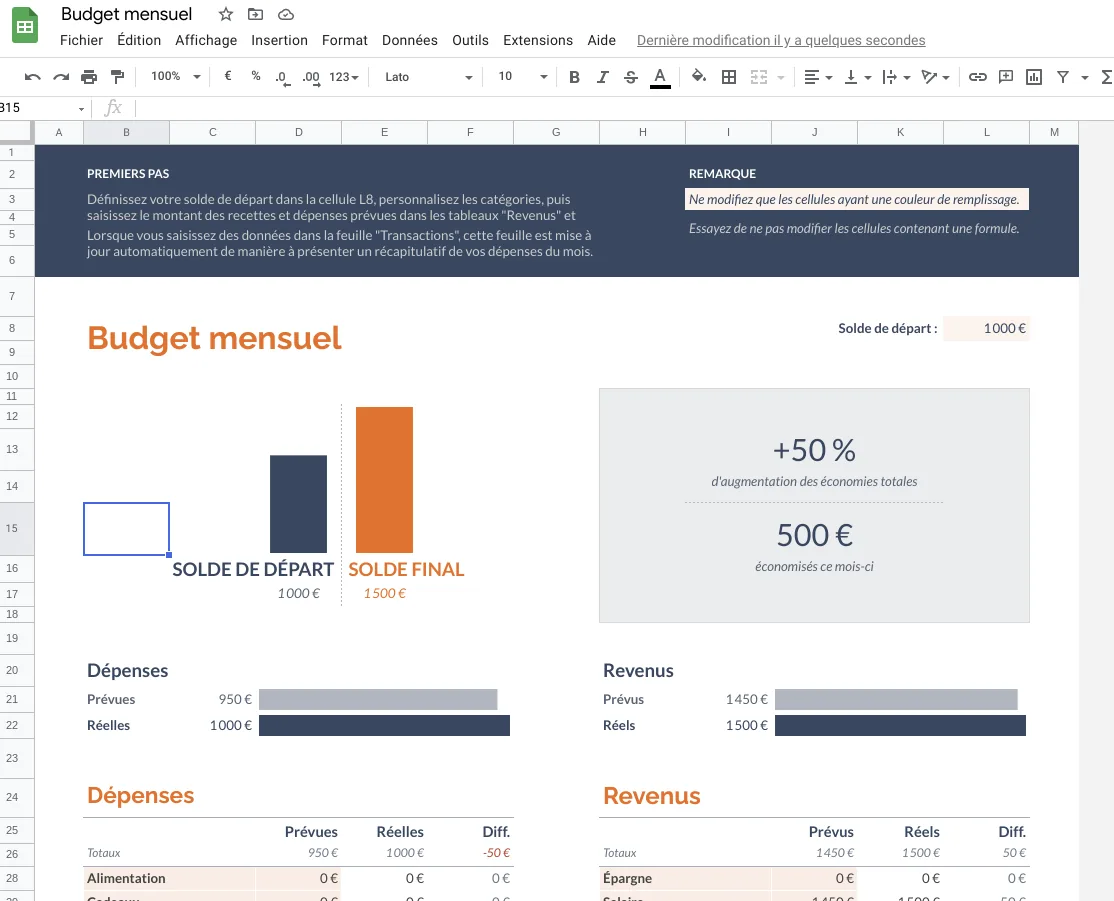Viewport: 1114px width, 901px height.
Task: Click the name box dropdown arrow
Action: (x=81, y=109)
